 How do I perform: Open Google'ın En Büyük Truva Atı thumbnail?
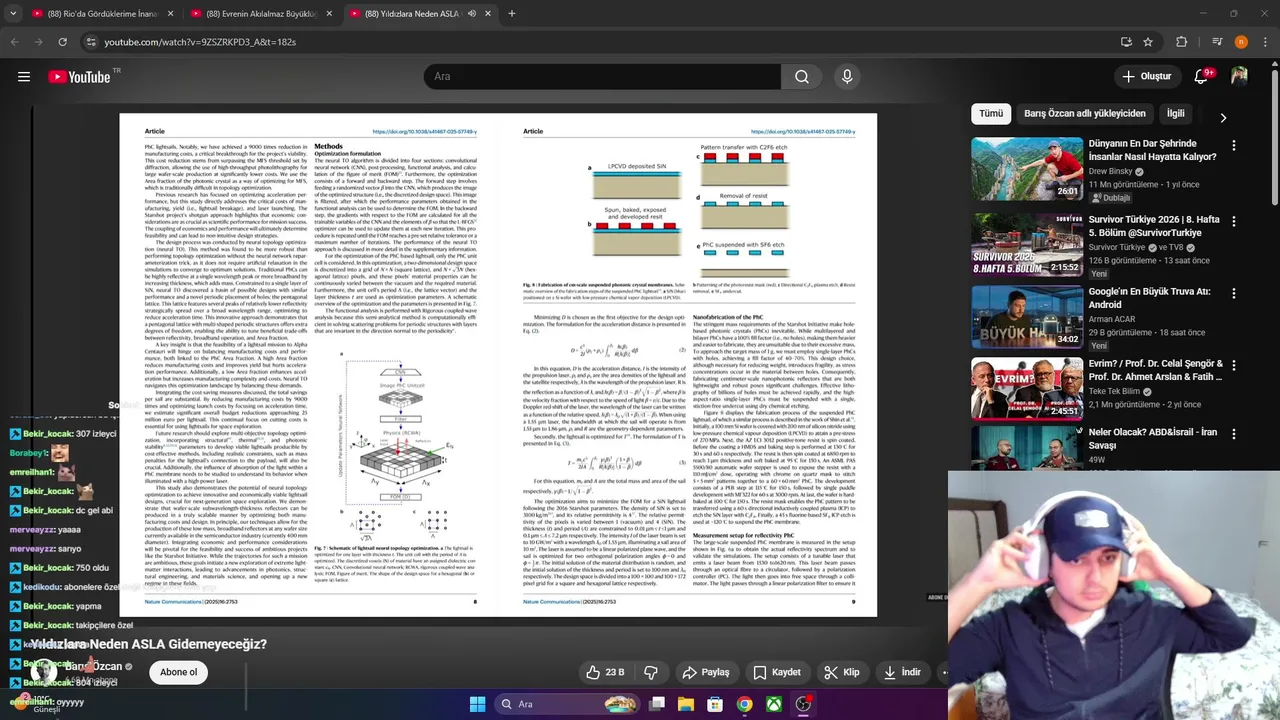1027,317
